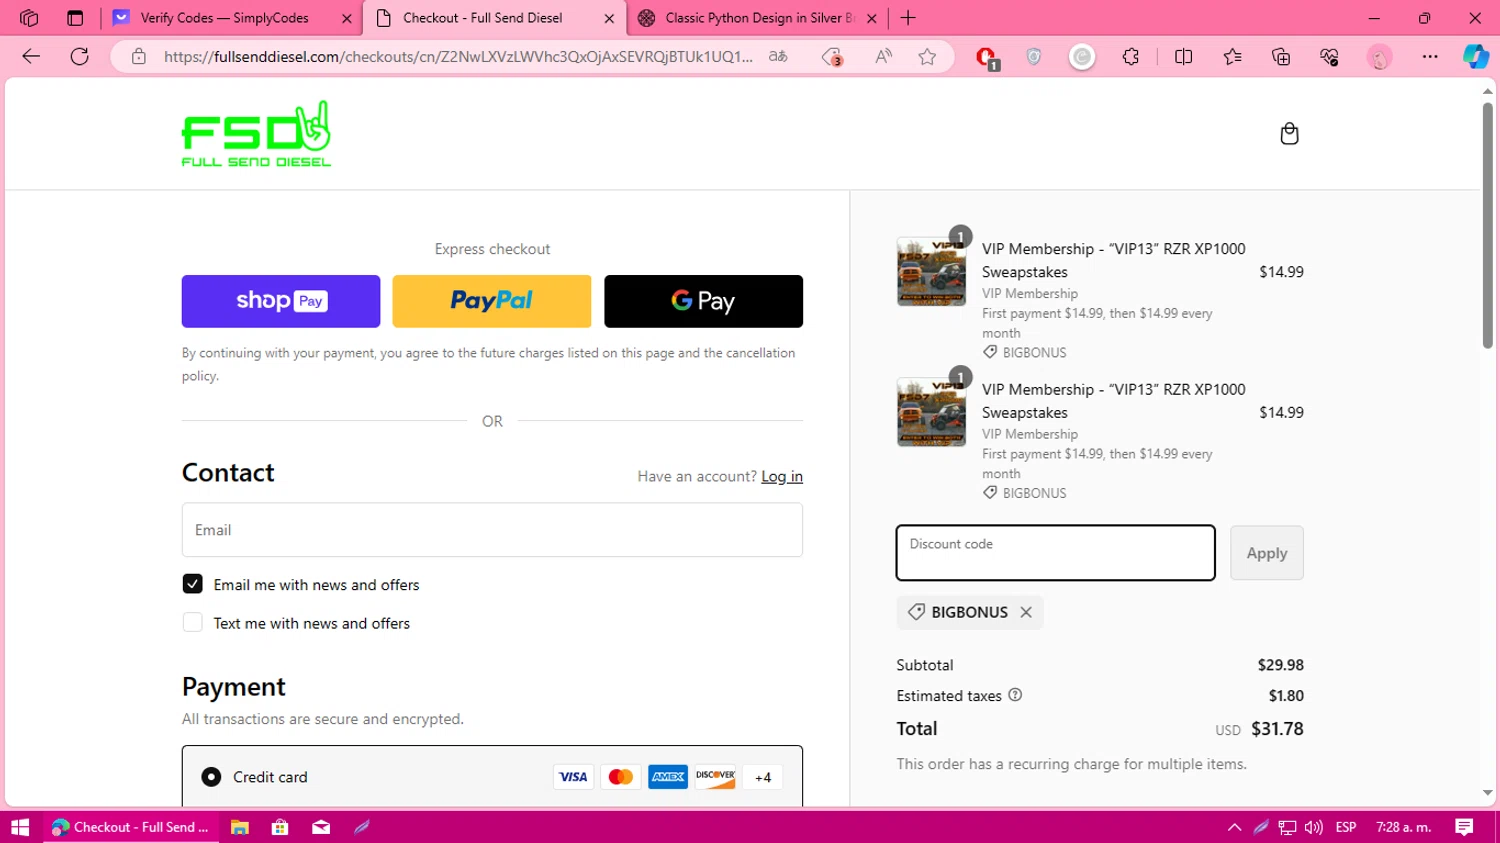Screen dimensions: 1500x843
Task: Click the Log in link
Action: click(782, 476)
